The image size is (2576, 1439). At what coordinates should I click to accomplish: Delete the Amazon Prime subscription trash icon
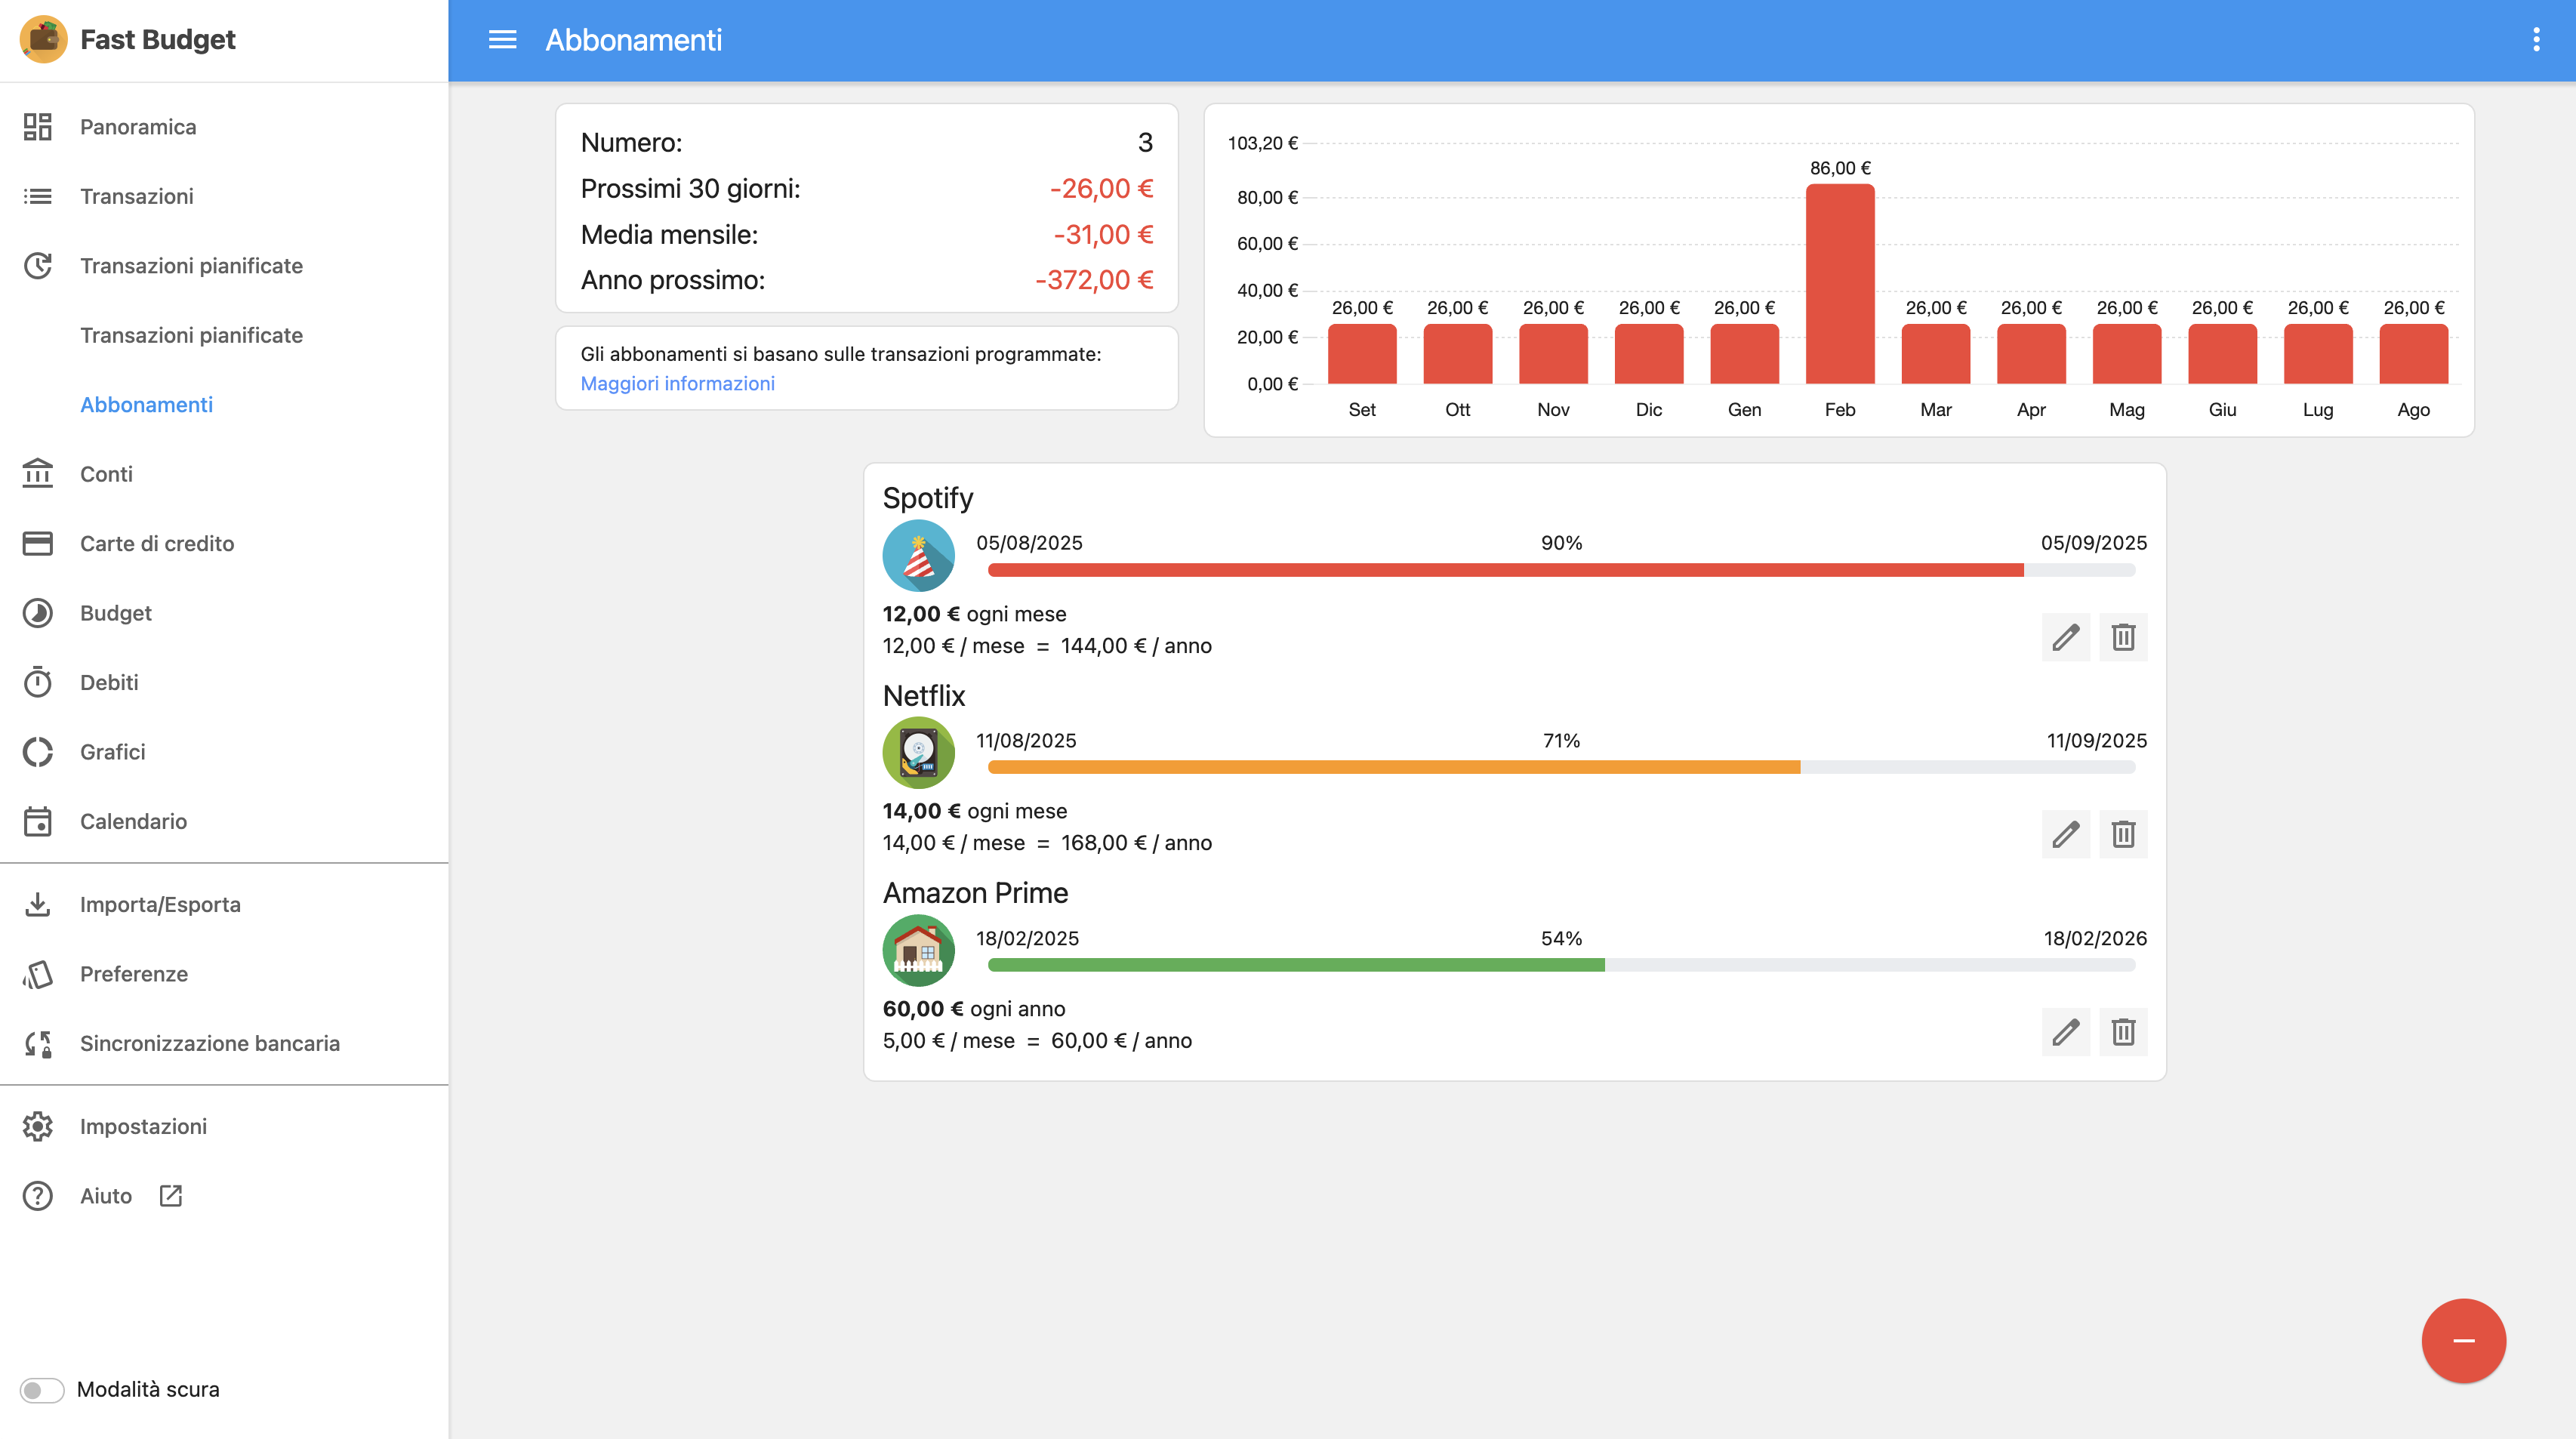[x=2123, y=1032]
